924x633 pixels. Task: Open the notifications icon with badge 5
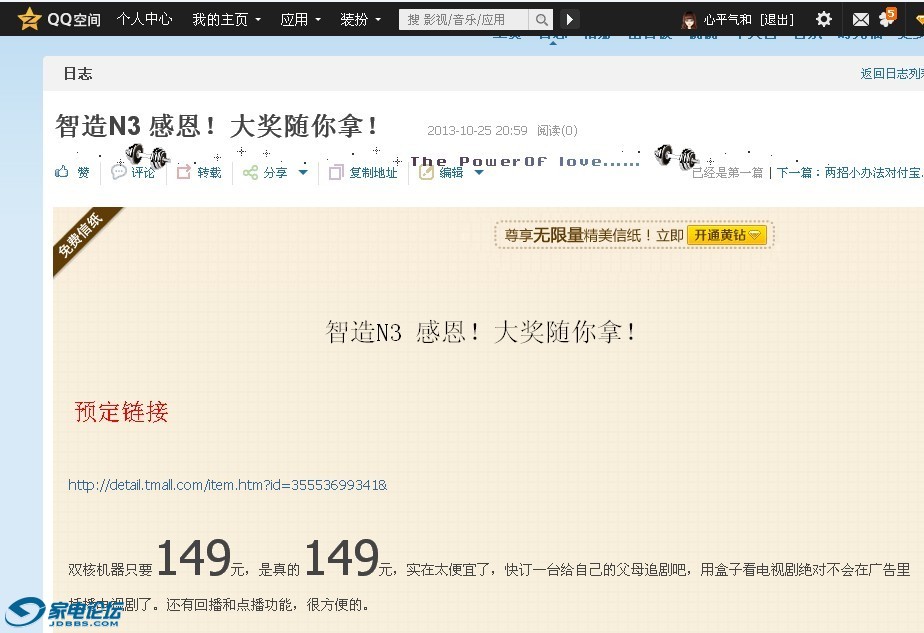click(x=886, y=17)
